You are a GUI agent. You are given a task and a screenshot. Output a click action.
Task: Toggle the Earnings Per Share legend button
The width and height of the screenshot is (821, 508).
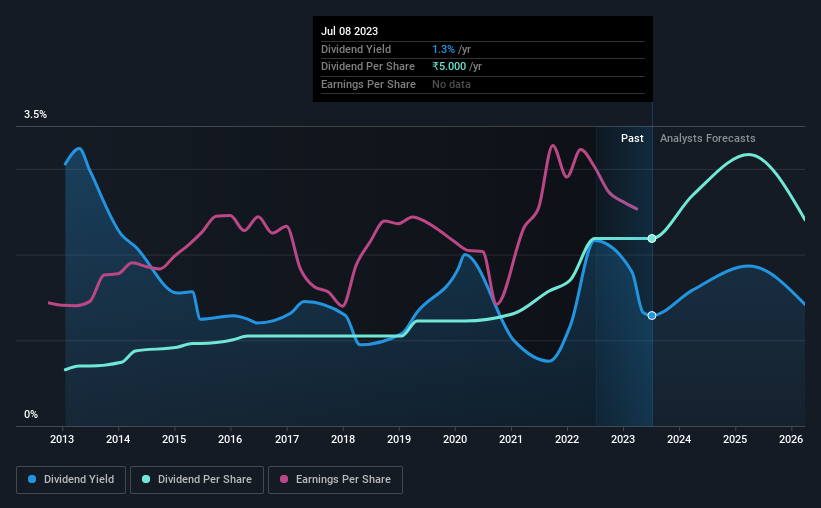[336, 480]
